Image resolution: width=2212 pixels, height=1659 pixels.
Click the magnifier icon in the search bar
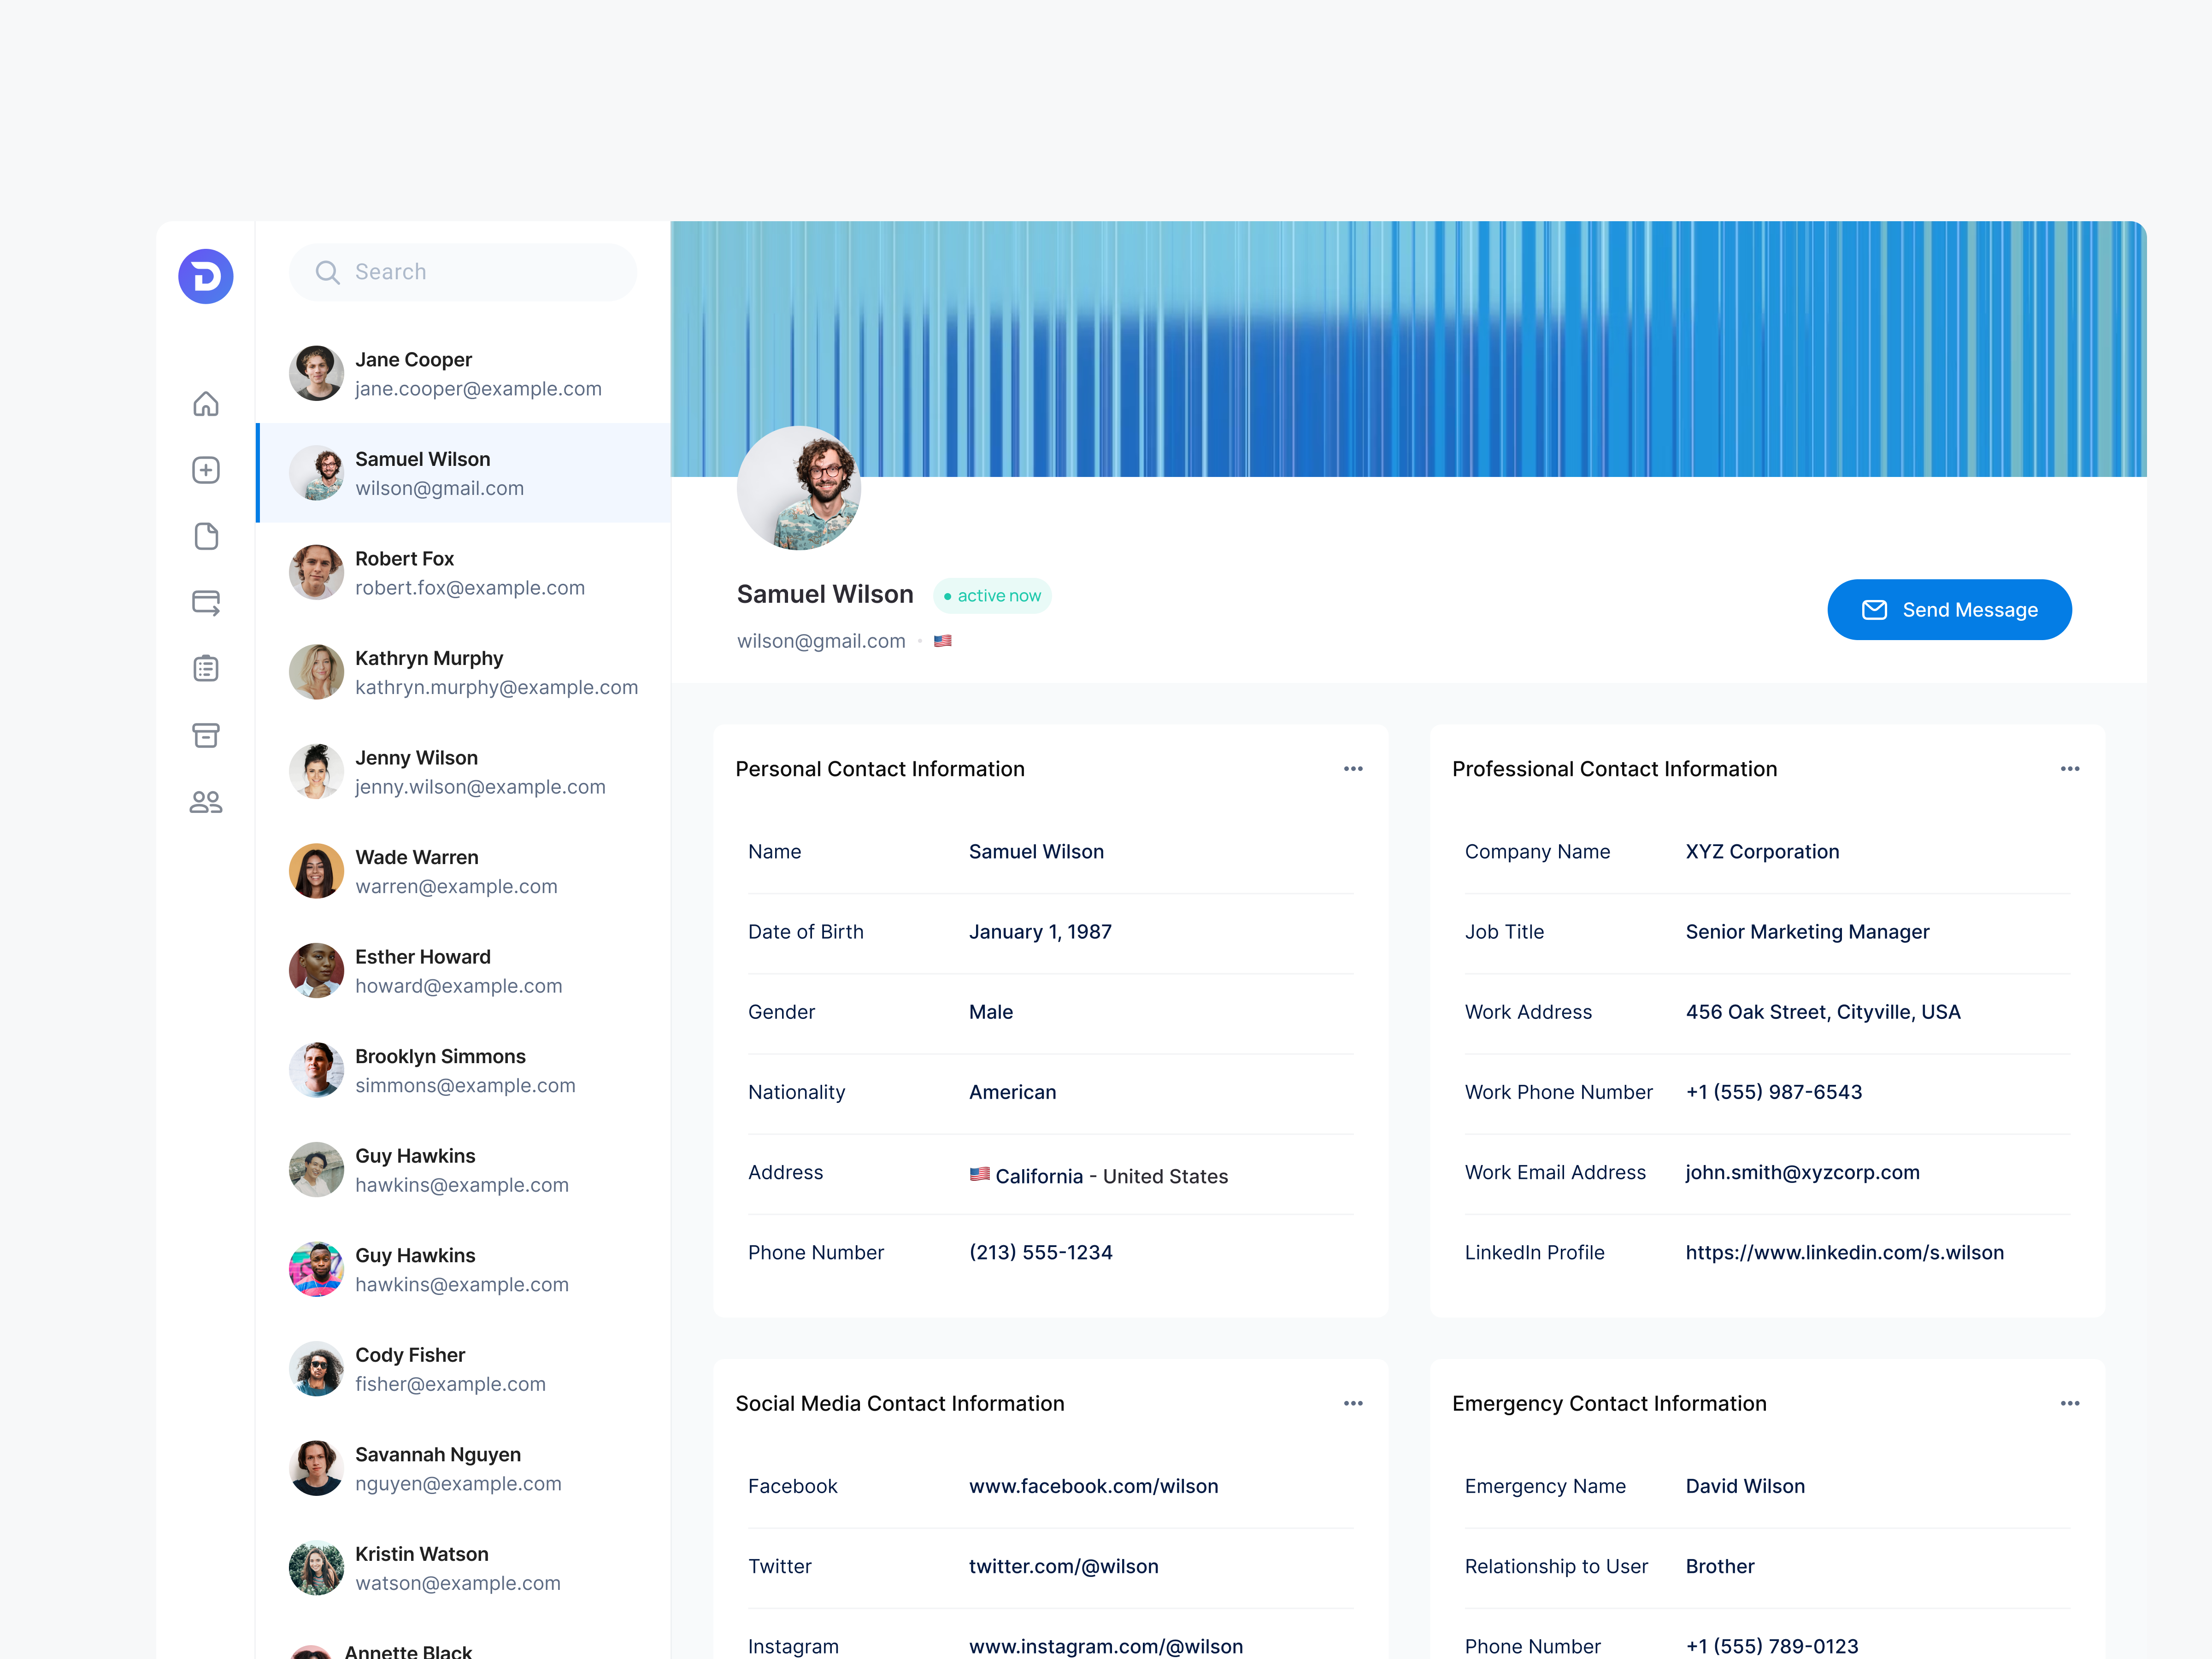tap(327, 272)
